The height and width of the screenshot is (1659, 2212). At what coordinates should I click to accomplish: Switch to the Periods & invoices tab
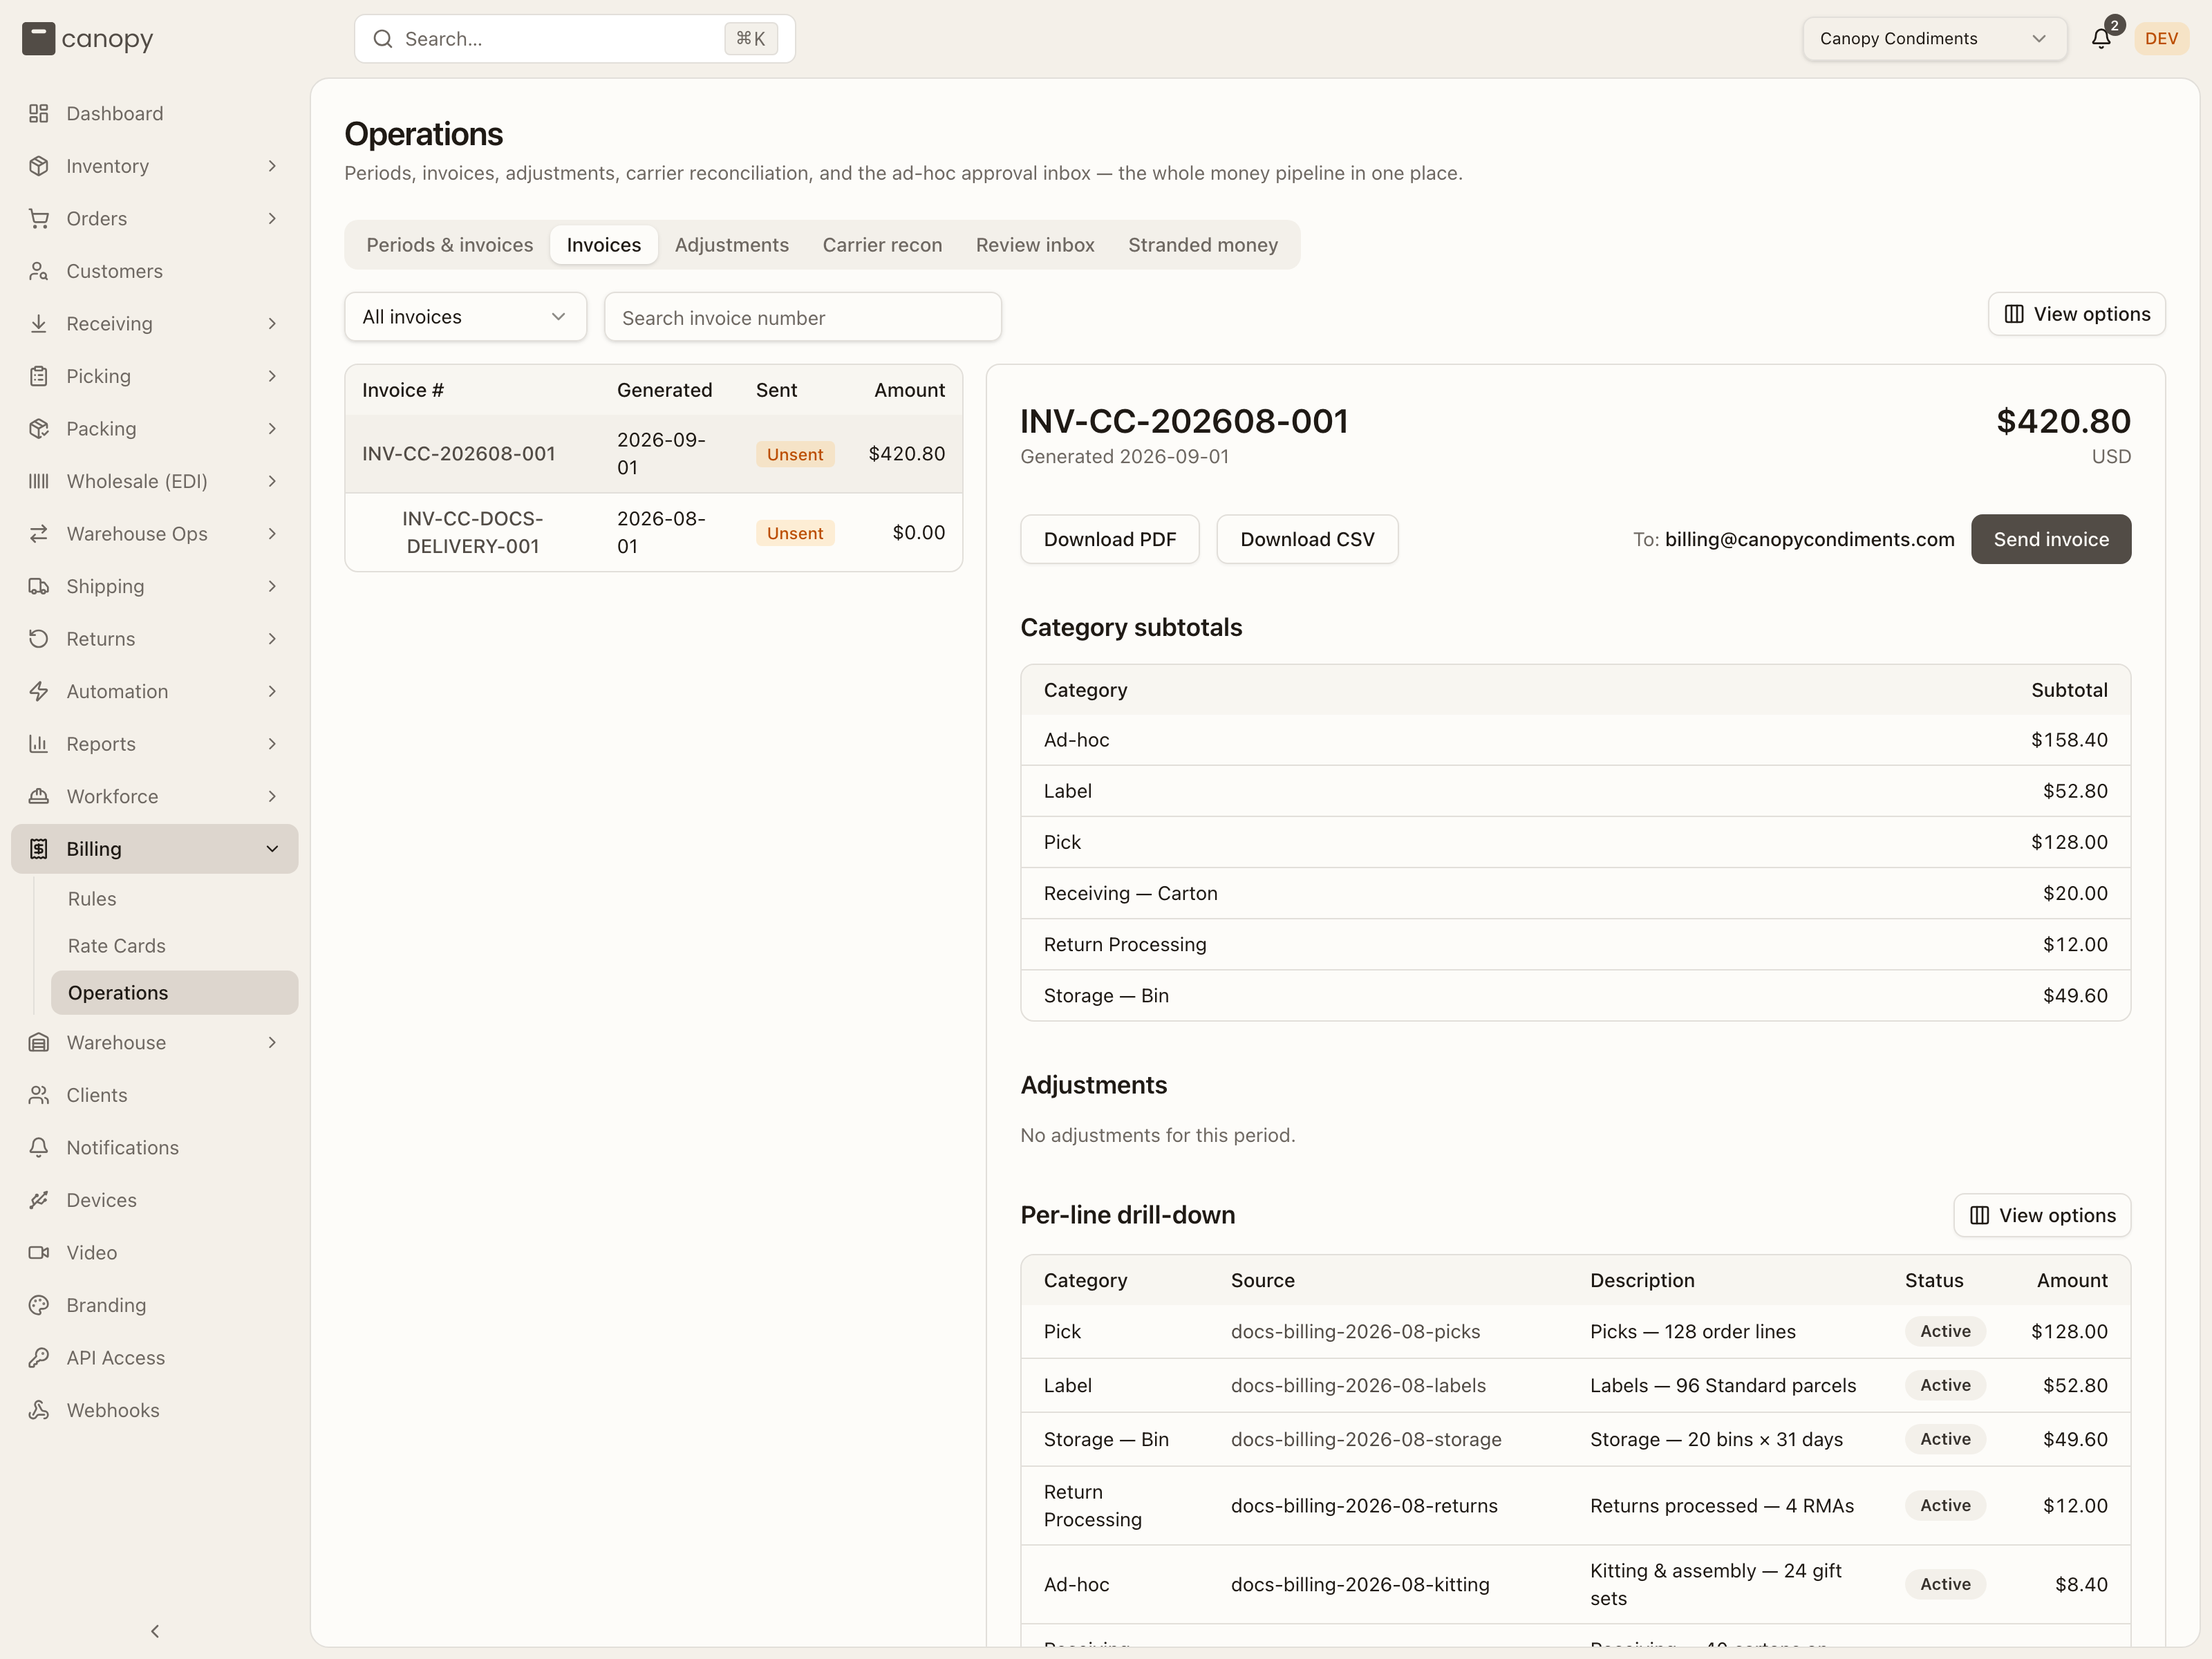click(x=450, y=245)
